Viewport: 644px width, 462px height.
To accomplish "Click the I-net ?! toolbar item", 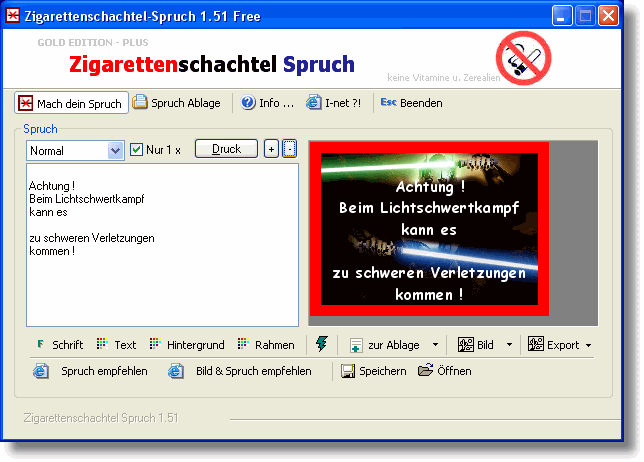I will click(x=334, y=103).
